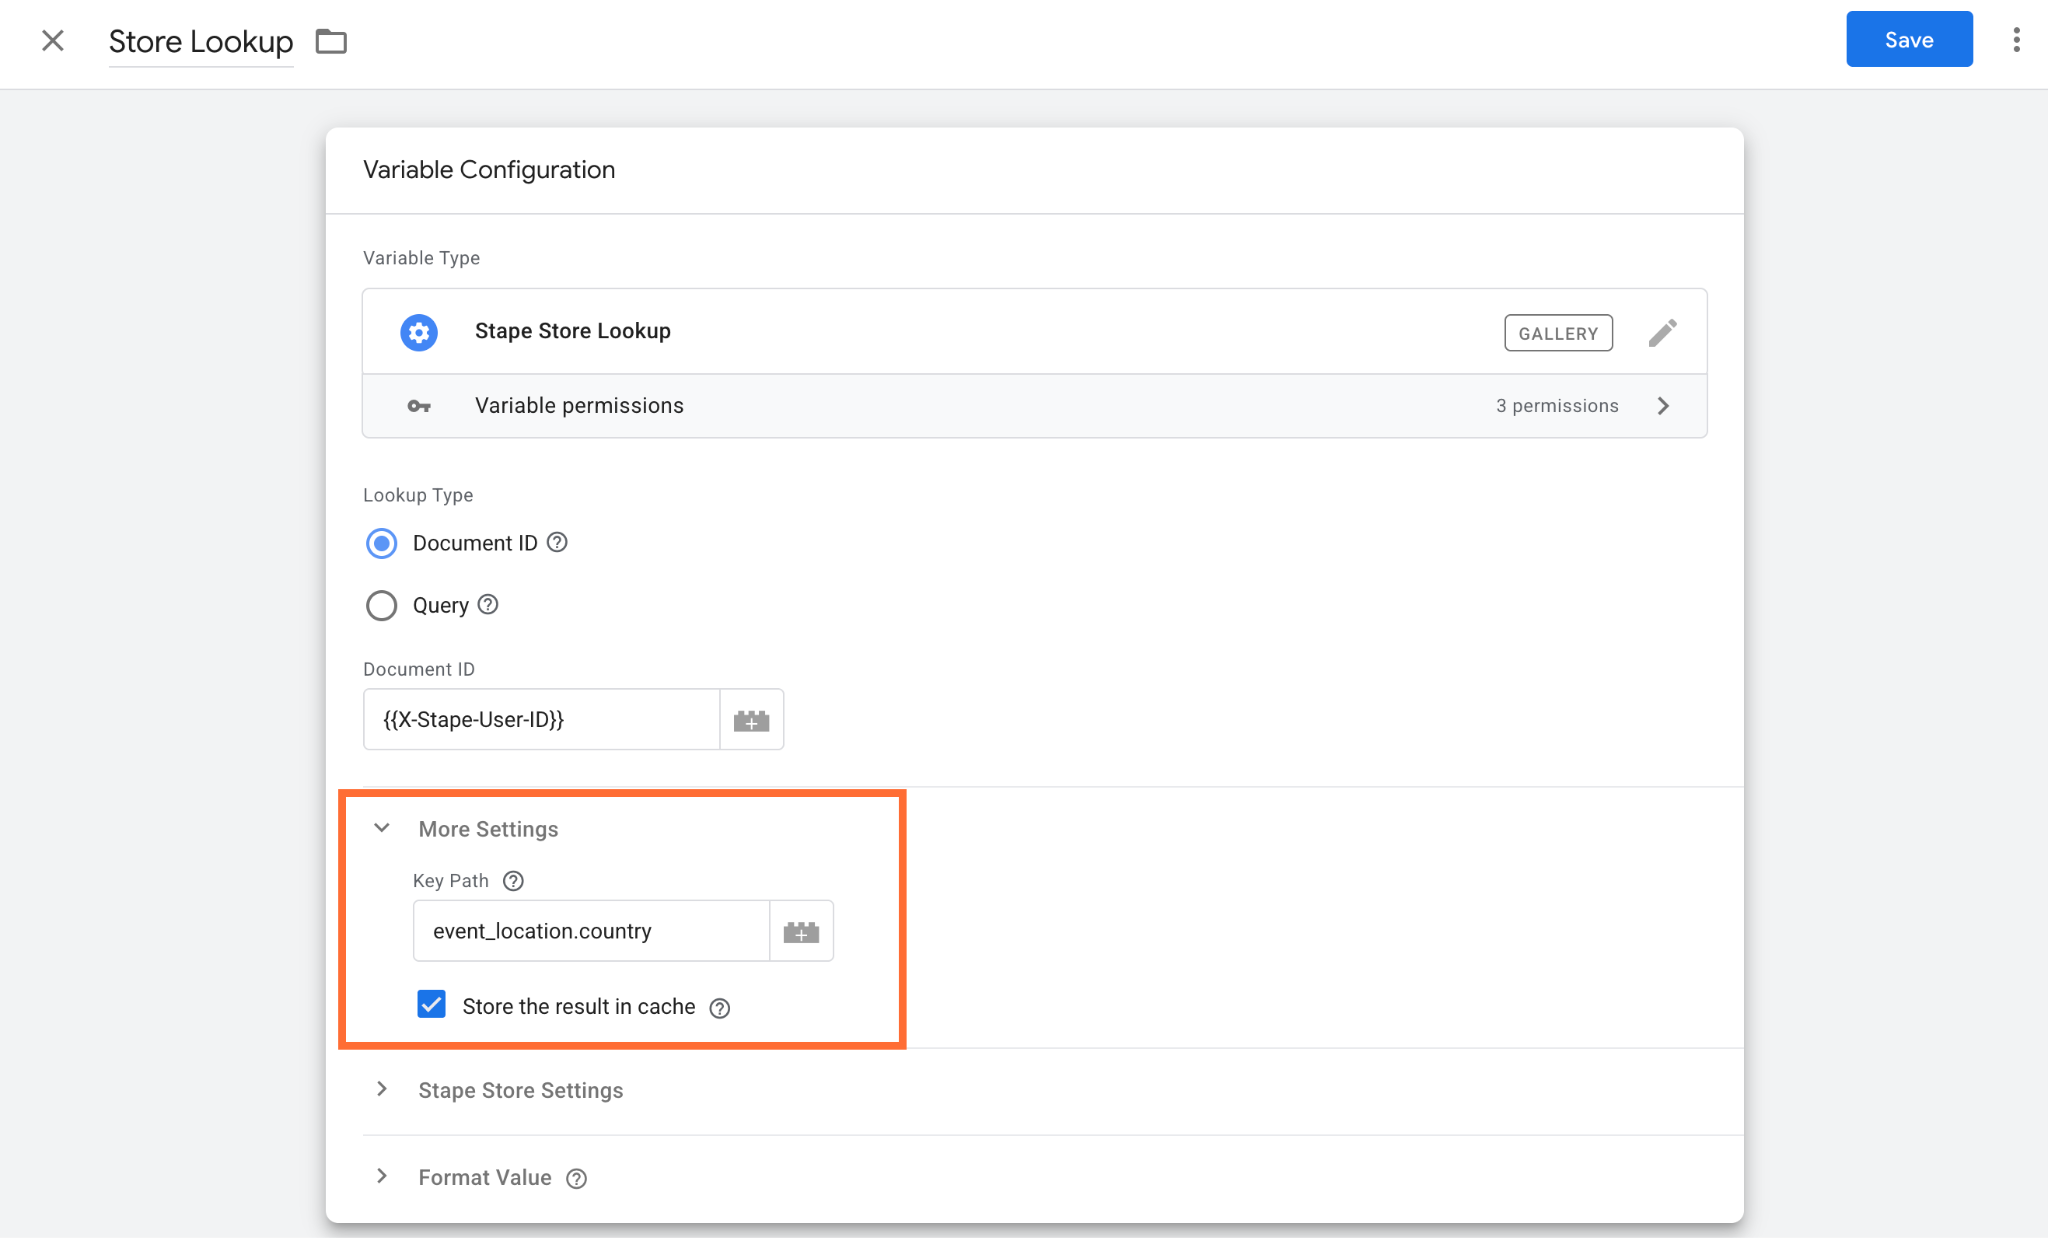Click the pencil edit icon for variable type
This screenshot has width=2048, height=1238.
pyautogui.click(x=1662, y=332)
